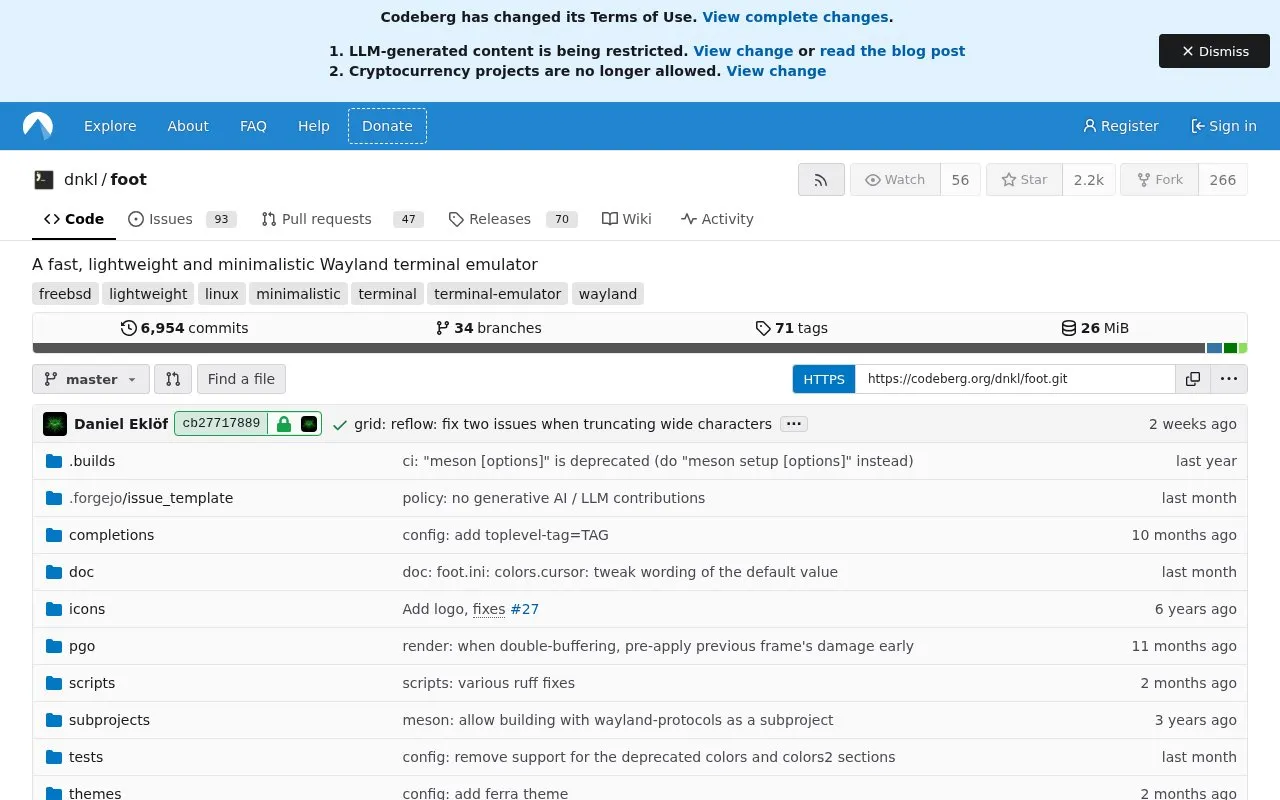View the 6,954 commits history

(x=184, y=328)
